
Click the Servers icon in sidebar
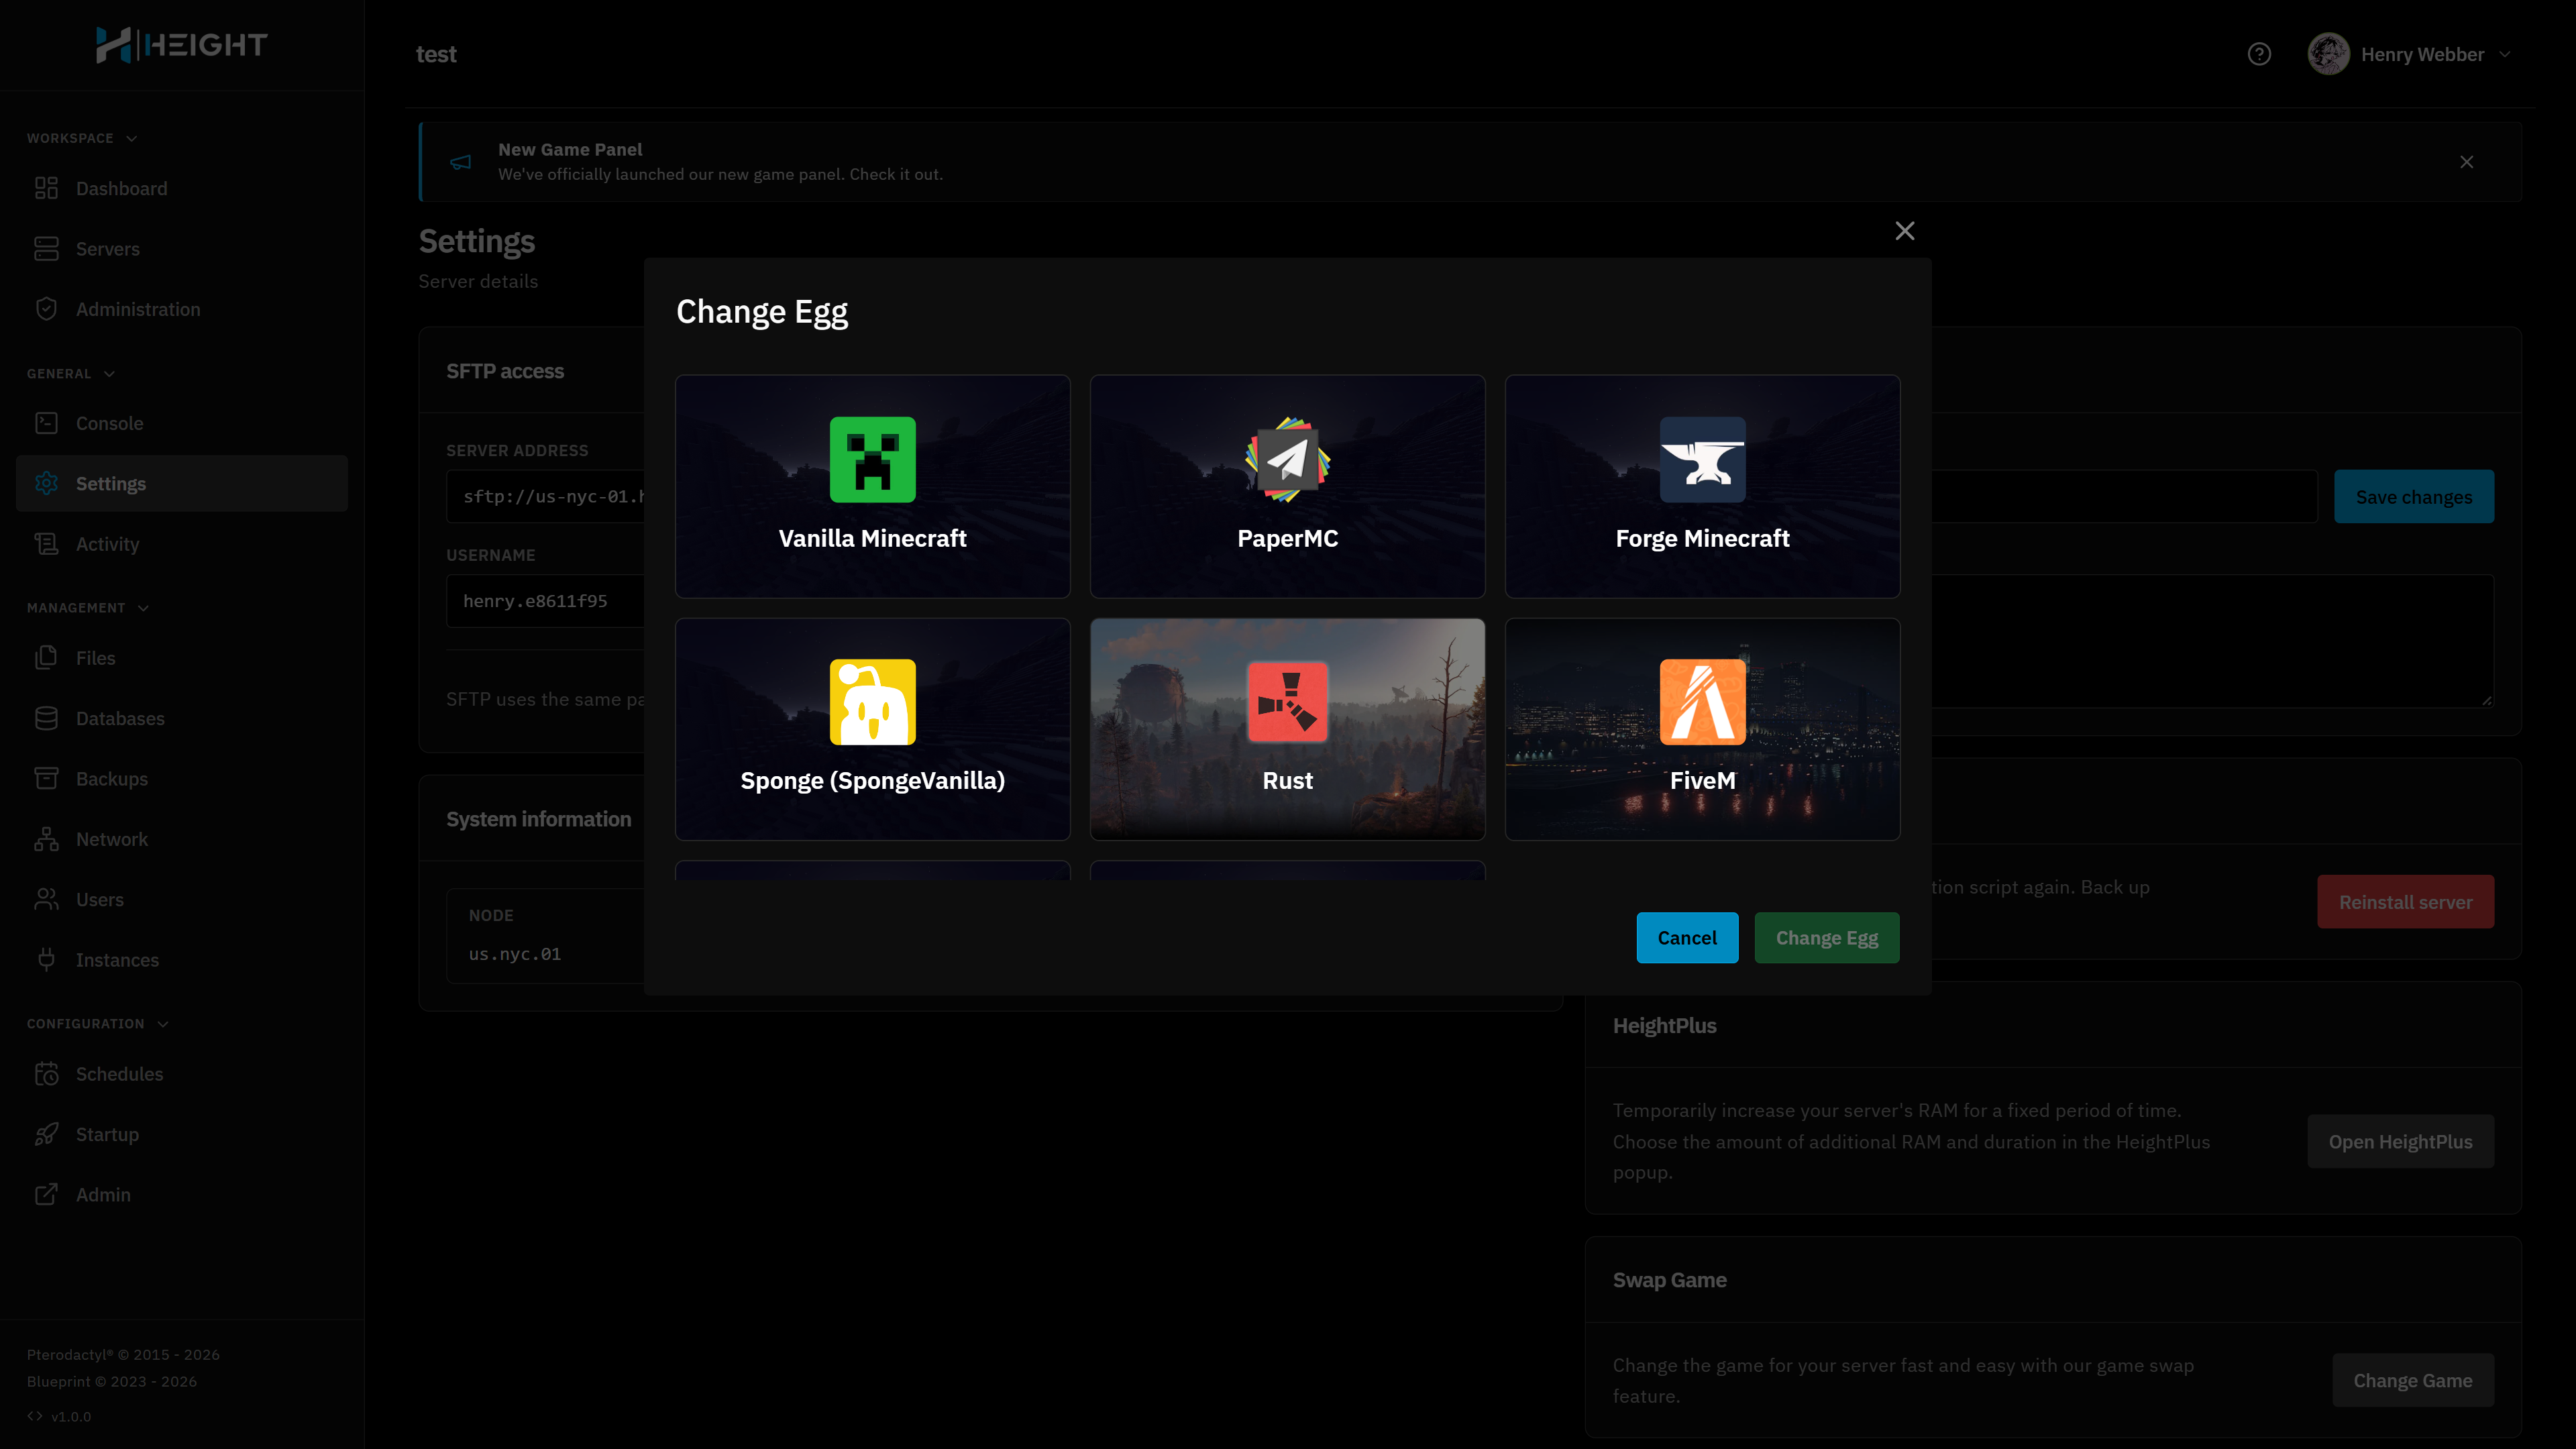(x=46, y=248)
